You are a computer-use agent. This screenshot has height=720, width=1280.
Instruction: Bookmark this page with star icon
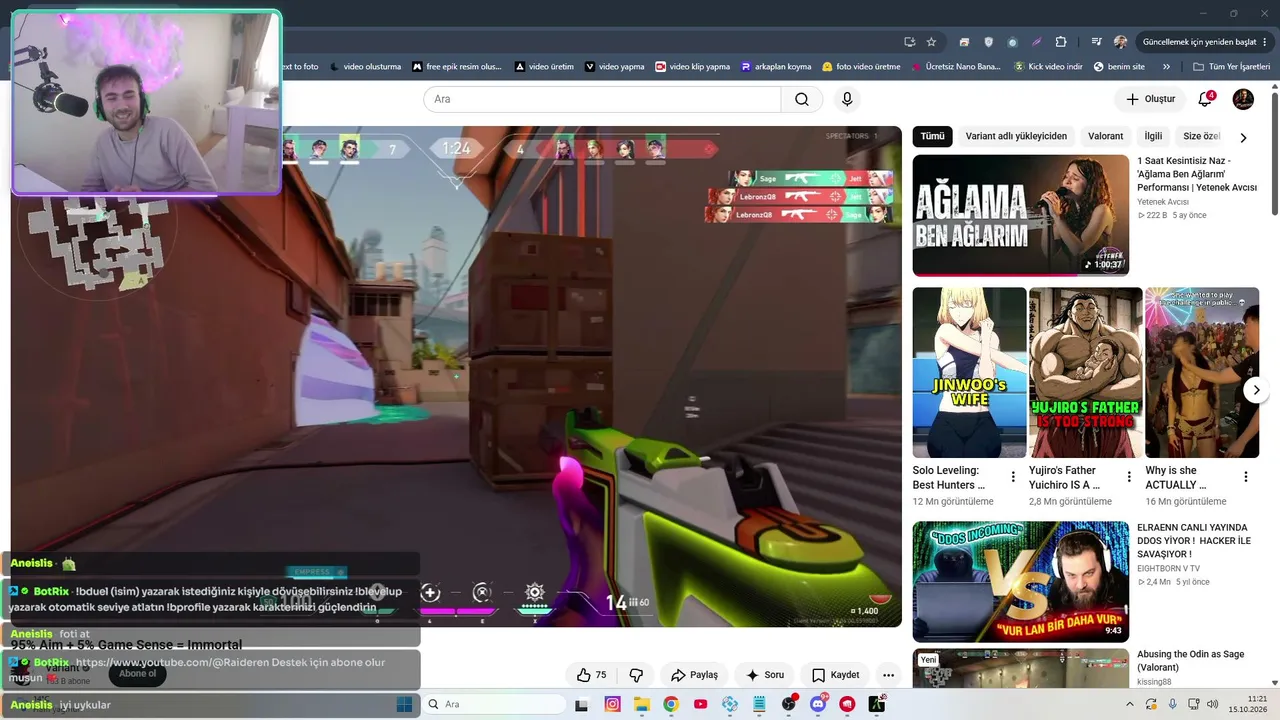[931, 42]
